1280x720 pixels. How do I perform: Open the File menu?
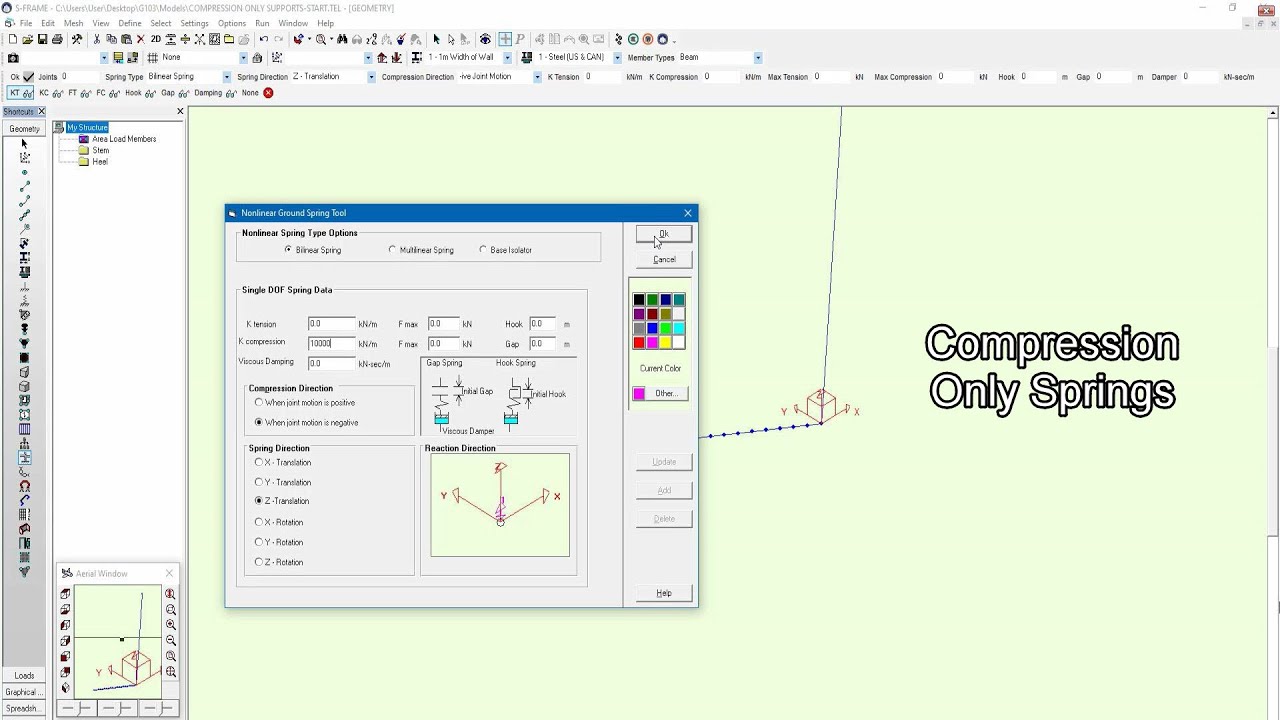[x=26, y=23]
